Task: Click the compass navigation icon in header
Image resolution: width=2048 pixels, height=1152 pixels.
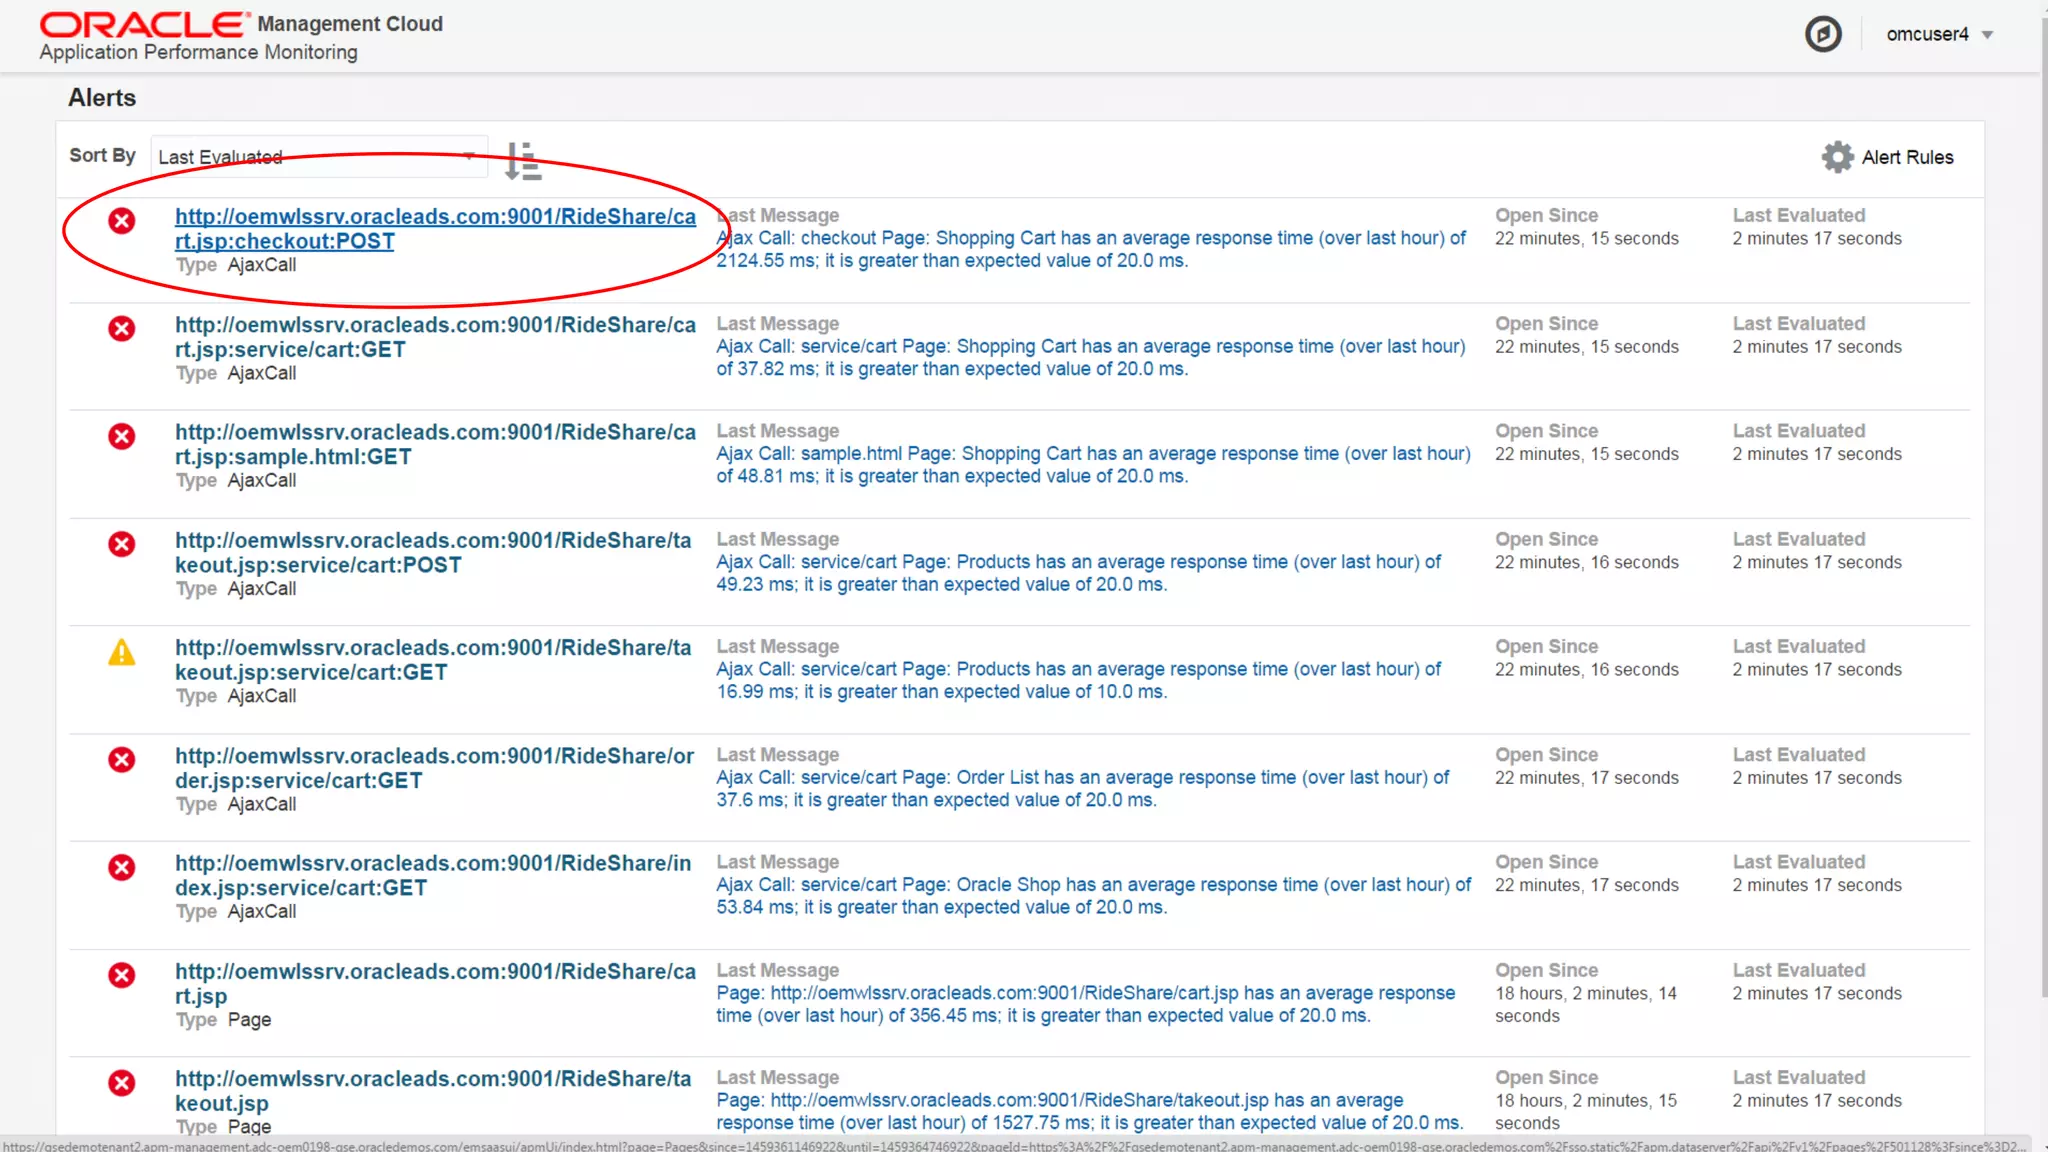Action: [x=1822, y=34]
